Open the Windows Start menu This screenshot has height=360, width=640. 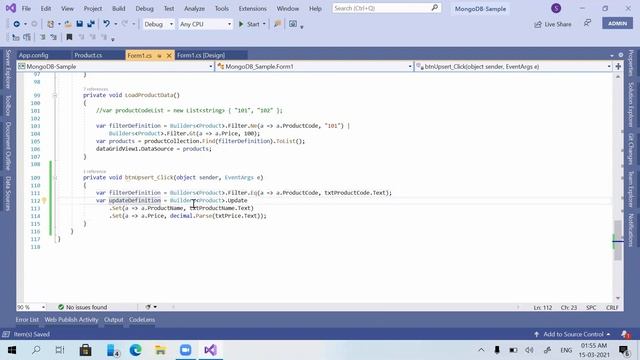point(11,350)
